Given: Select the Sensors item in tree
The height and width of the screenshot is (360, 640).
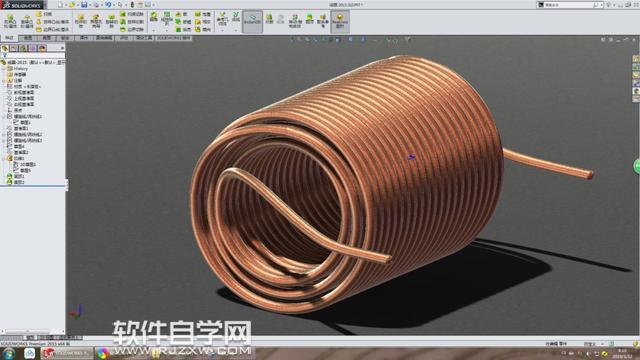Looking at the screenshot, I should [x=17, y=75].
